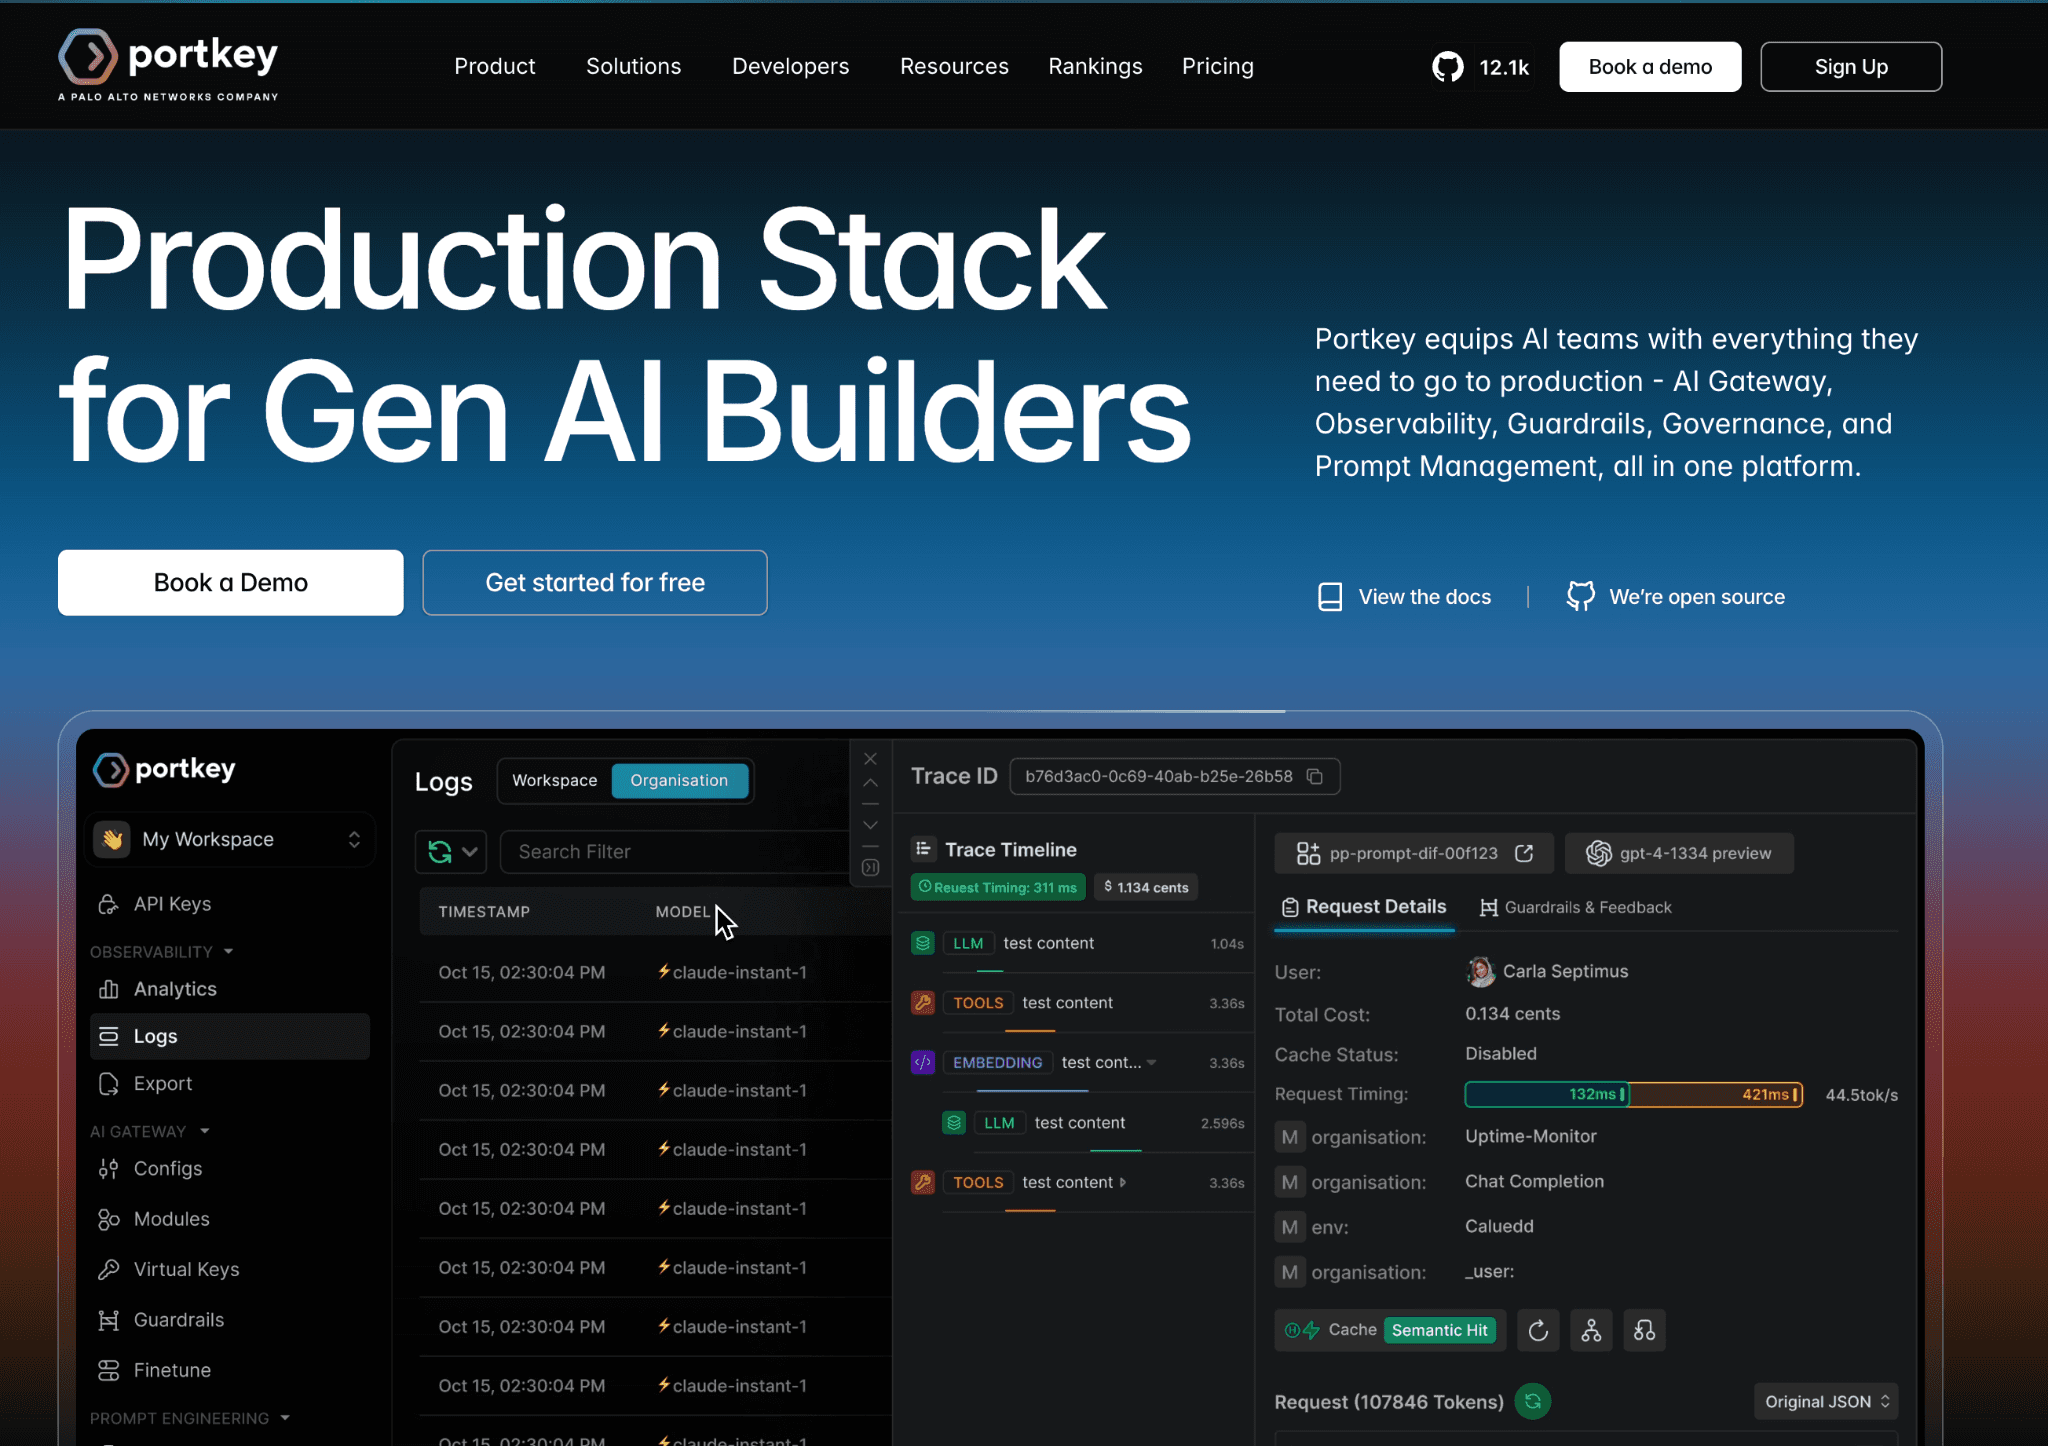Click the Trace ID value field
Screen dimensions: 2048x1446
tap(1174, 777)
